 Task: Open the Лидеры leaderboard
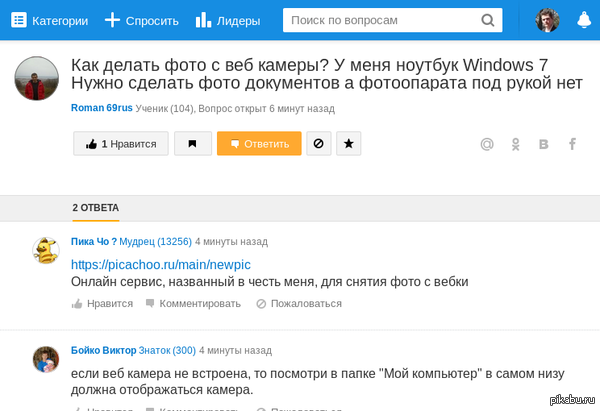click(228, 20)
